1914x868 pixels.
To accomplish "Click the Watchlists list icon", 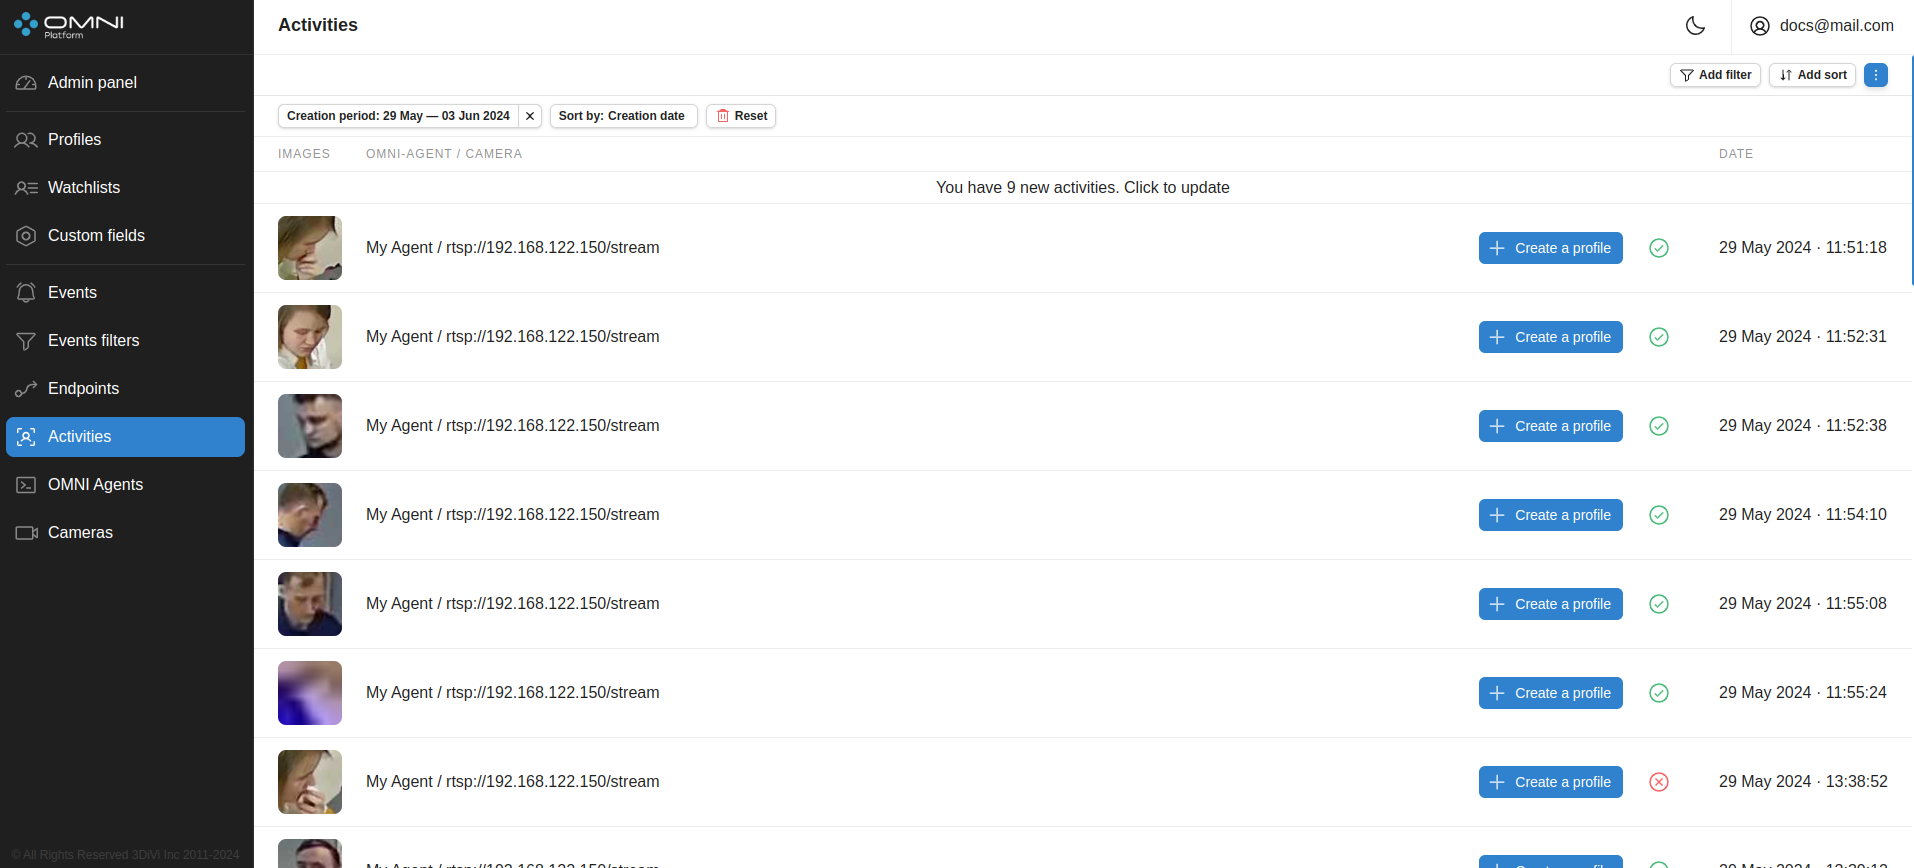I will pos(26,188).
